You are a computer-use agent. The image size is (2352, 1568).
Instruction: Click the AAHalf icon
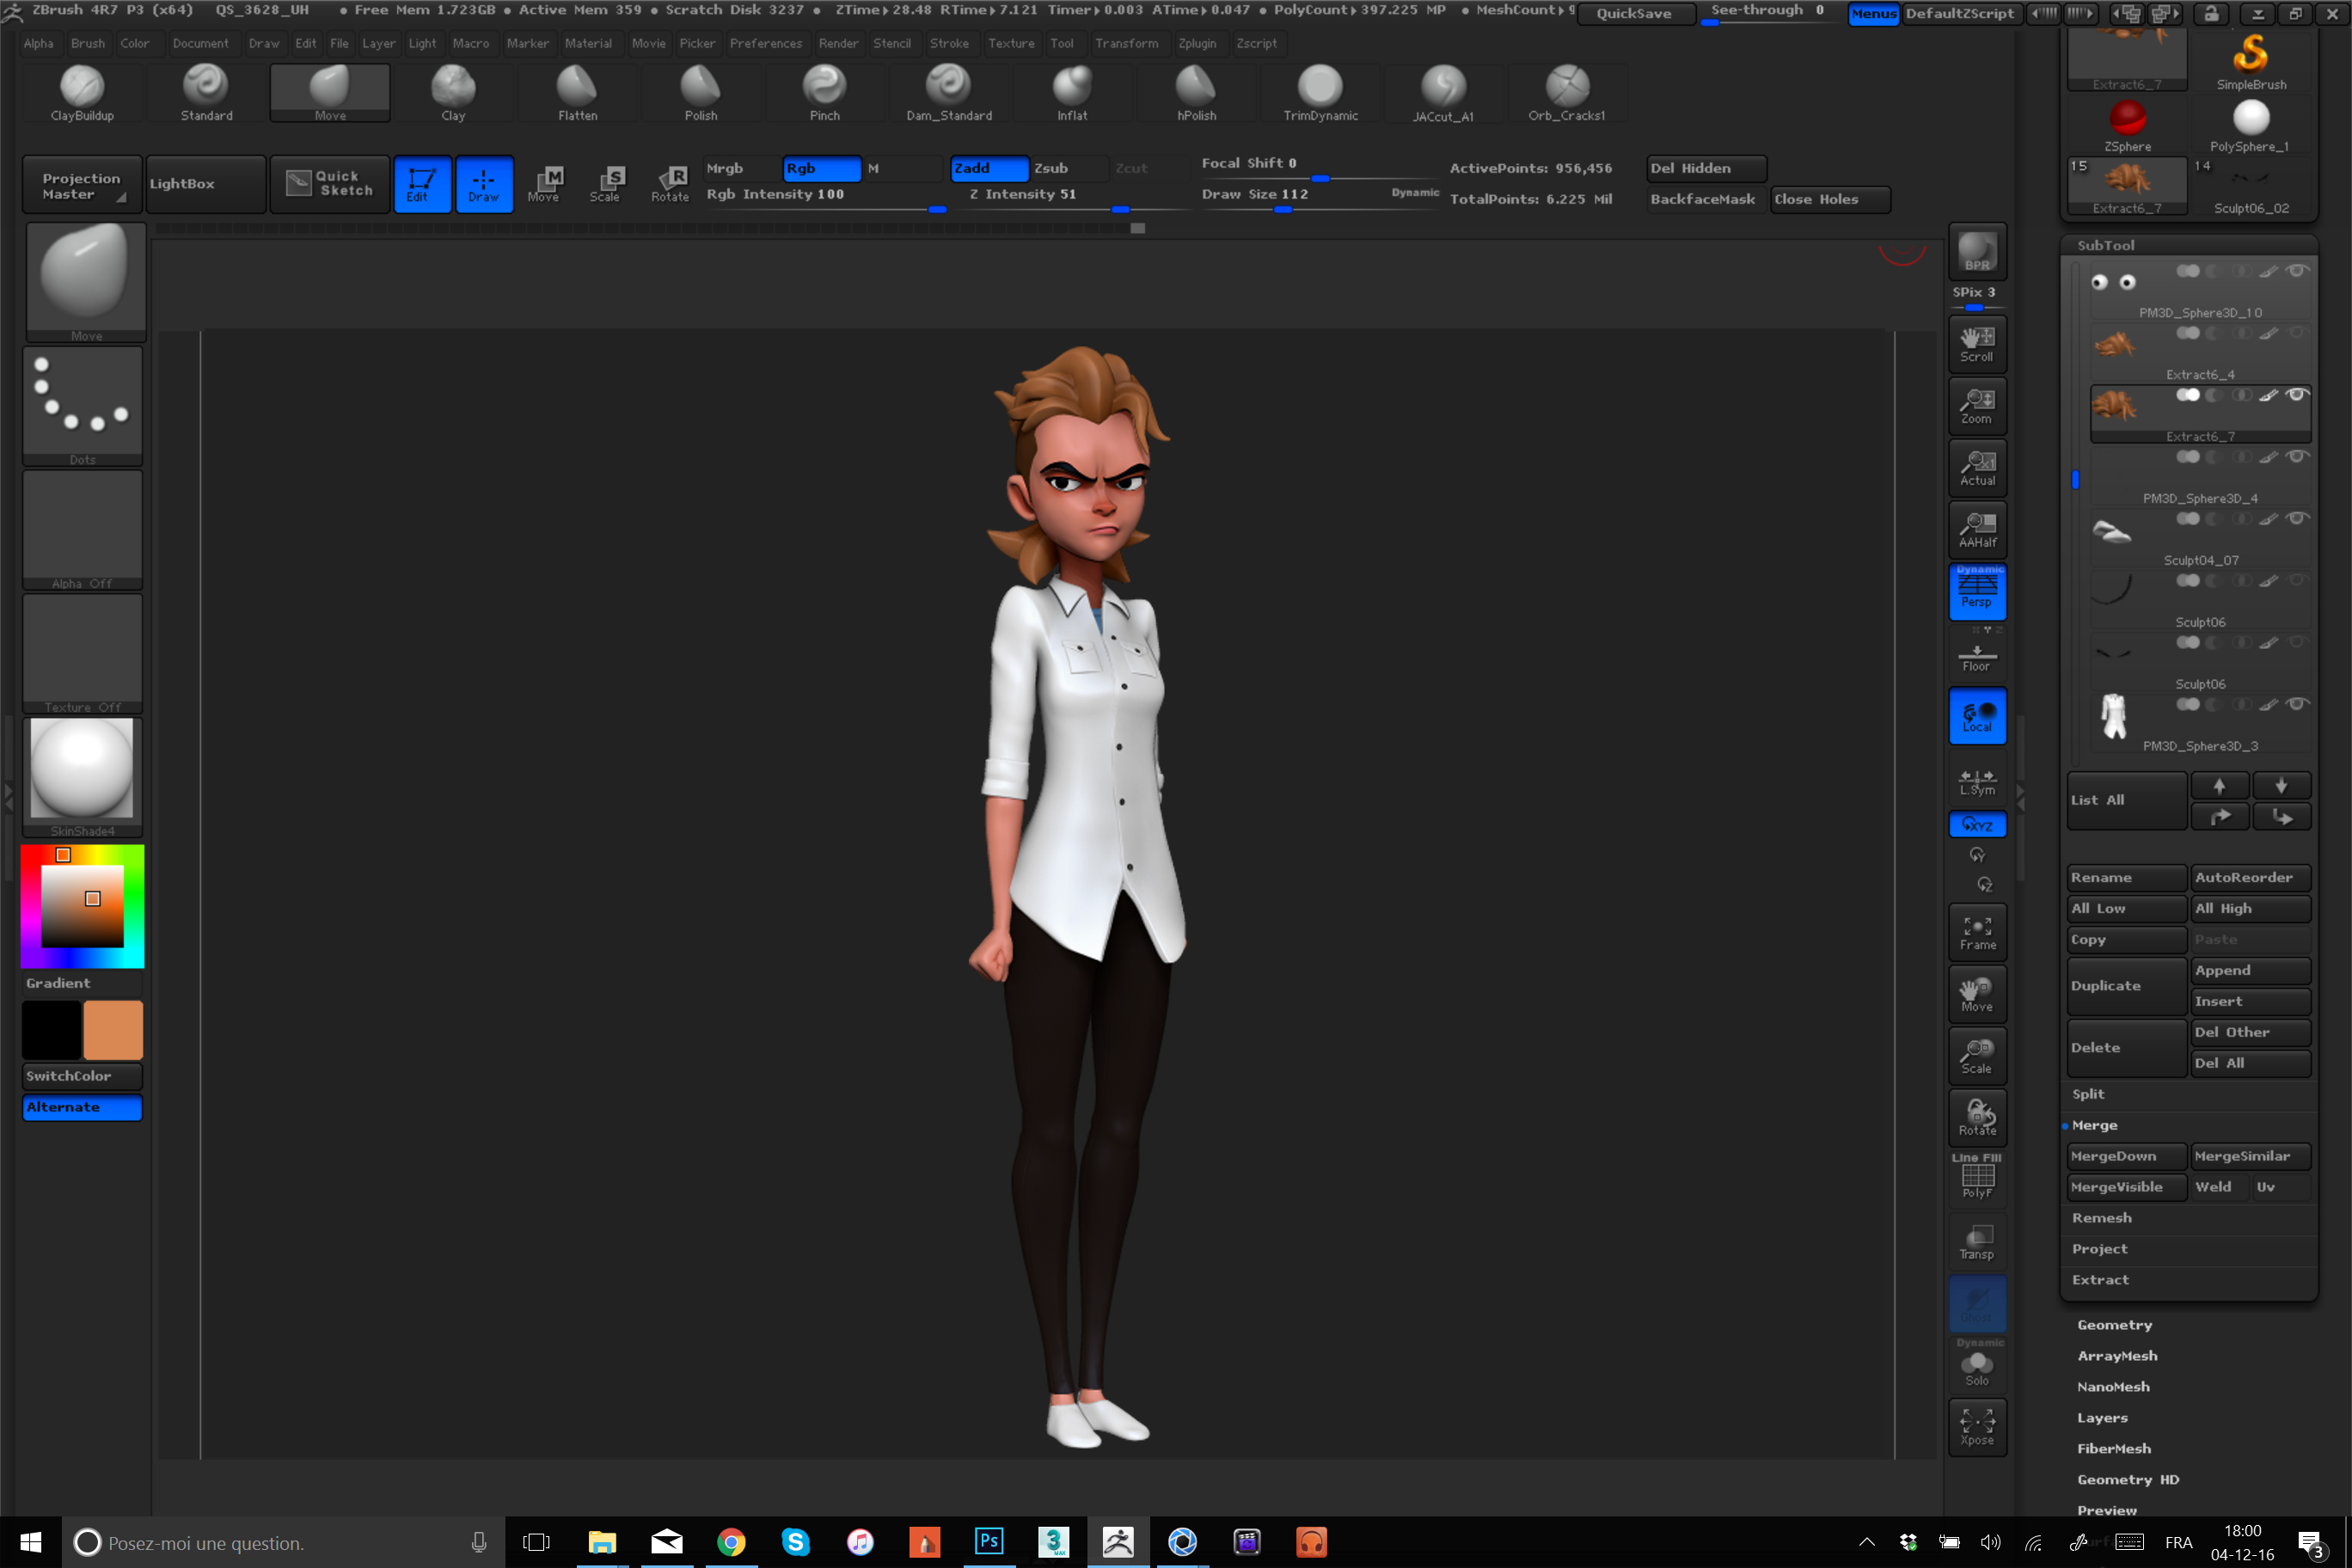click(x=1977, y=530)
